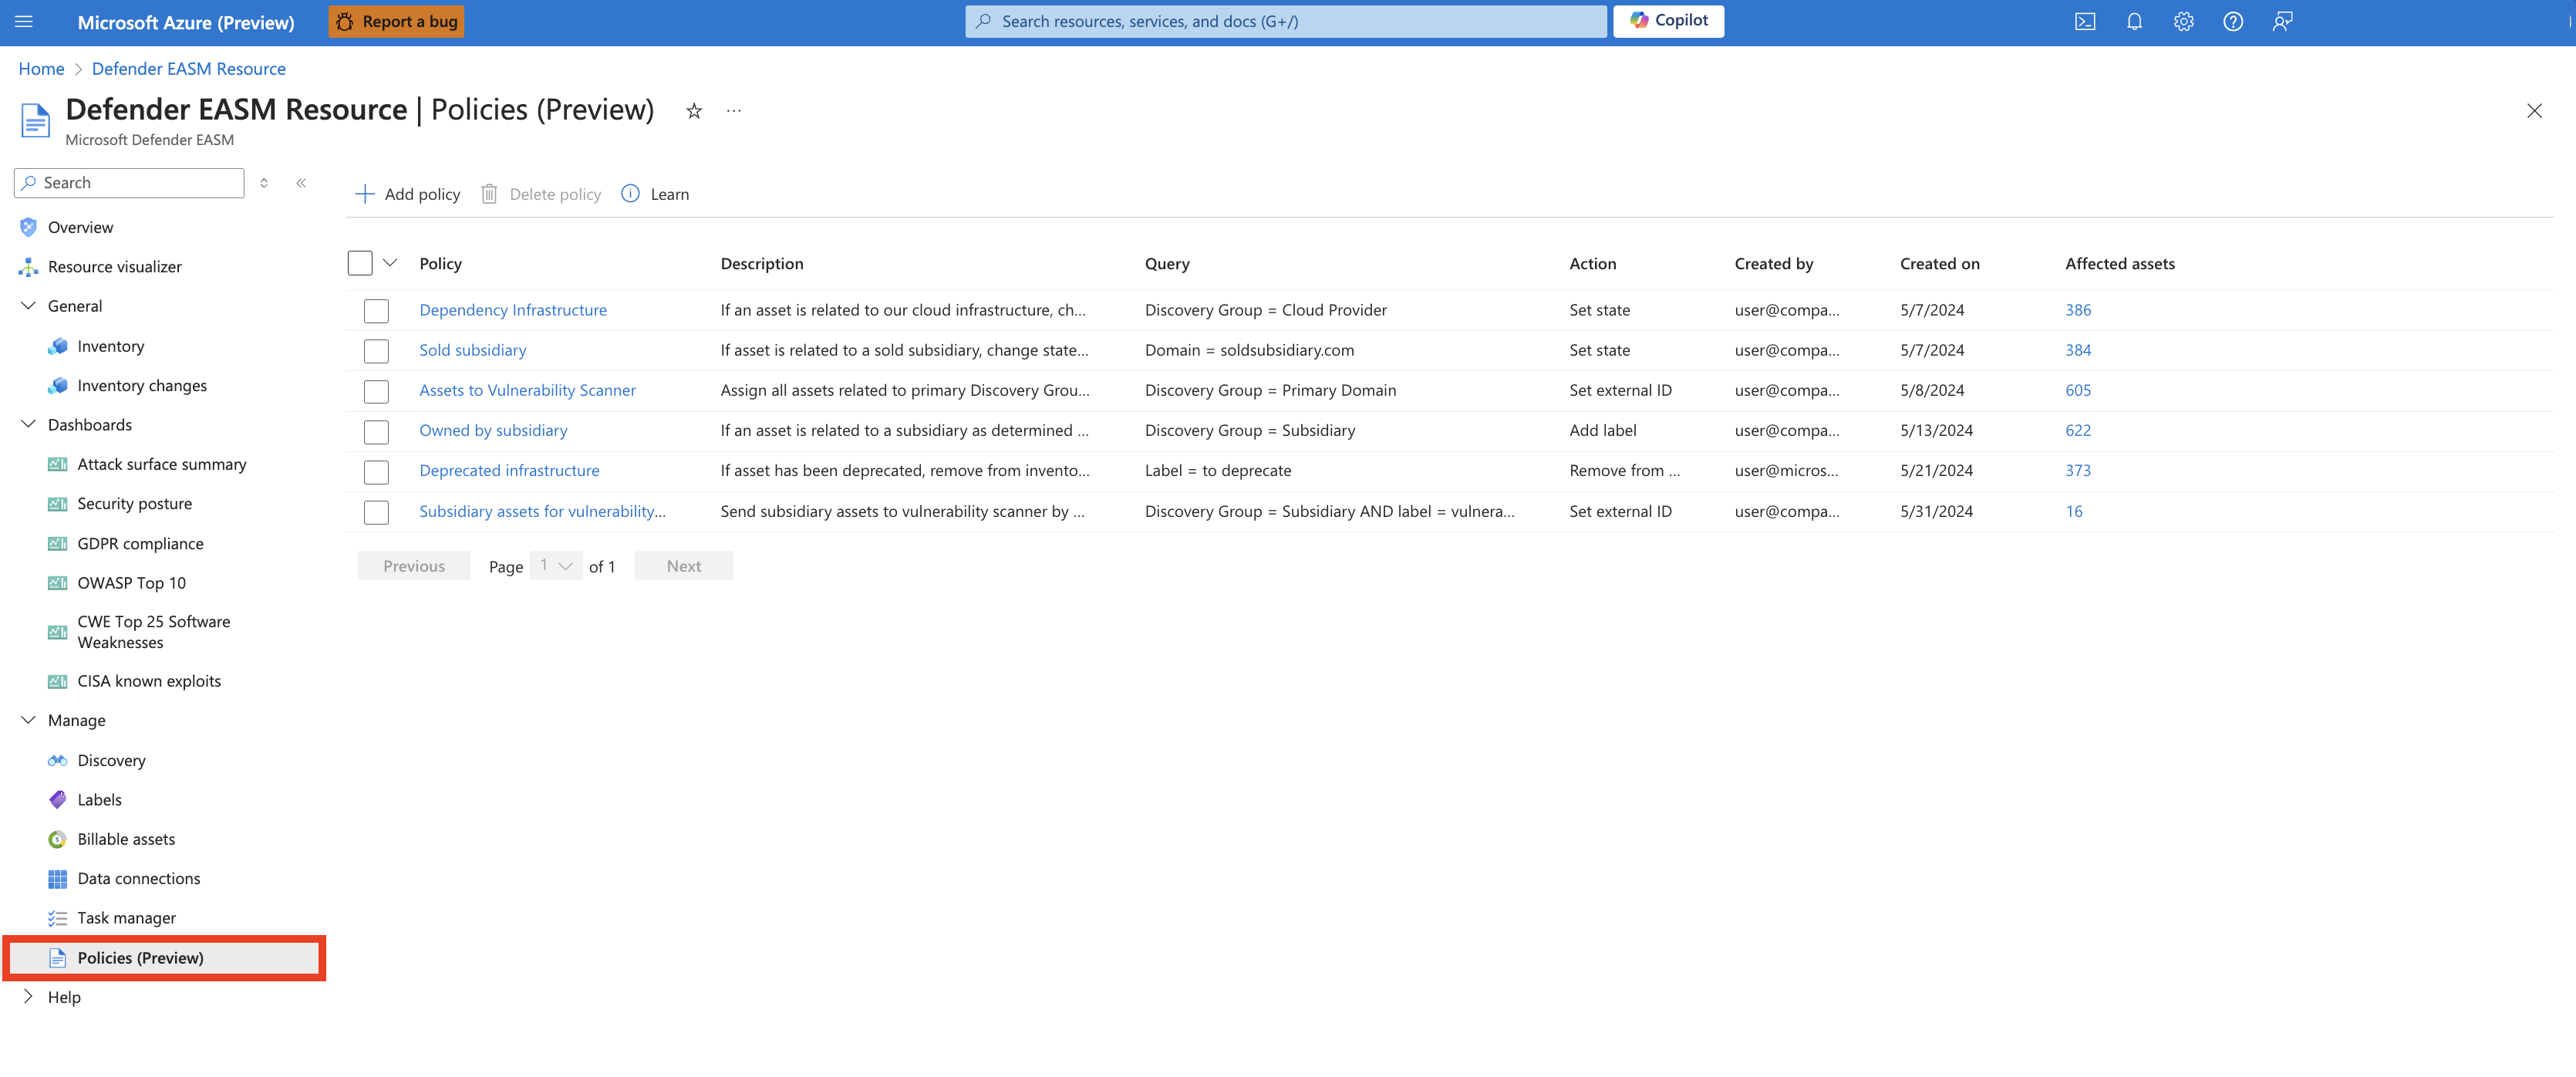This screenshot has width=2576, height=1077.
Task: Open the portal settings gear icon
Action: pos(2183,22)
